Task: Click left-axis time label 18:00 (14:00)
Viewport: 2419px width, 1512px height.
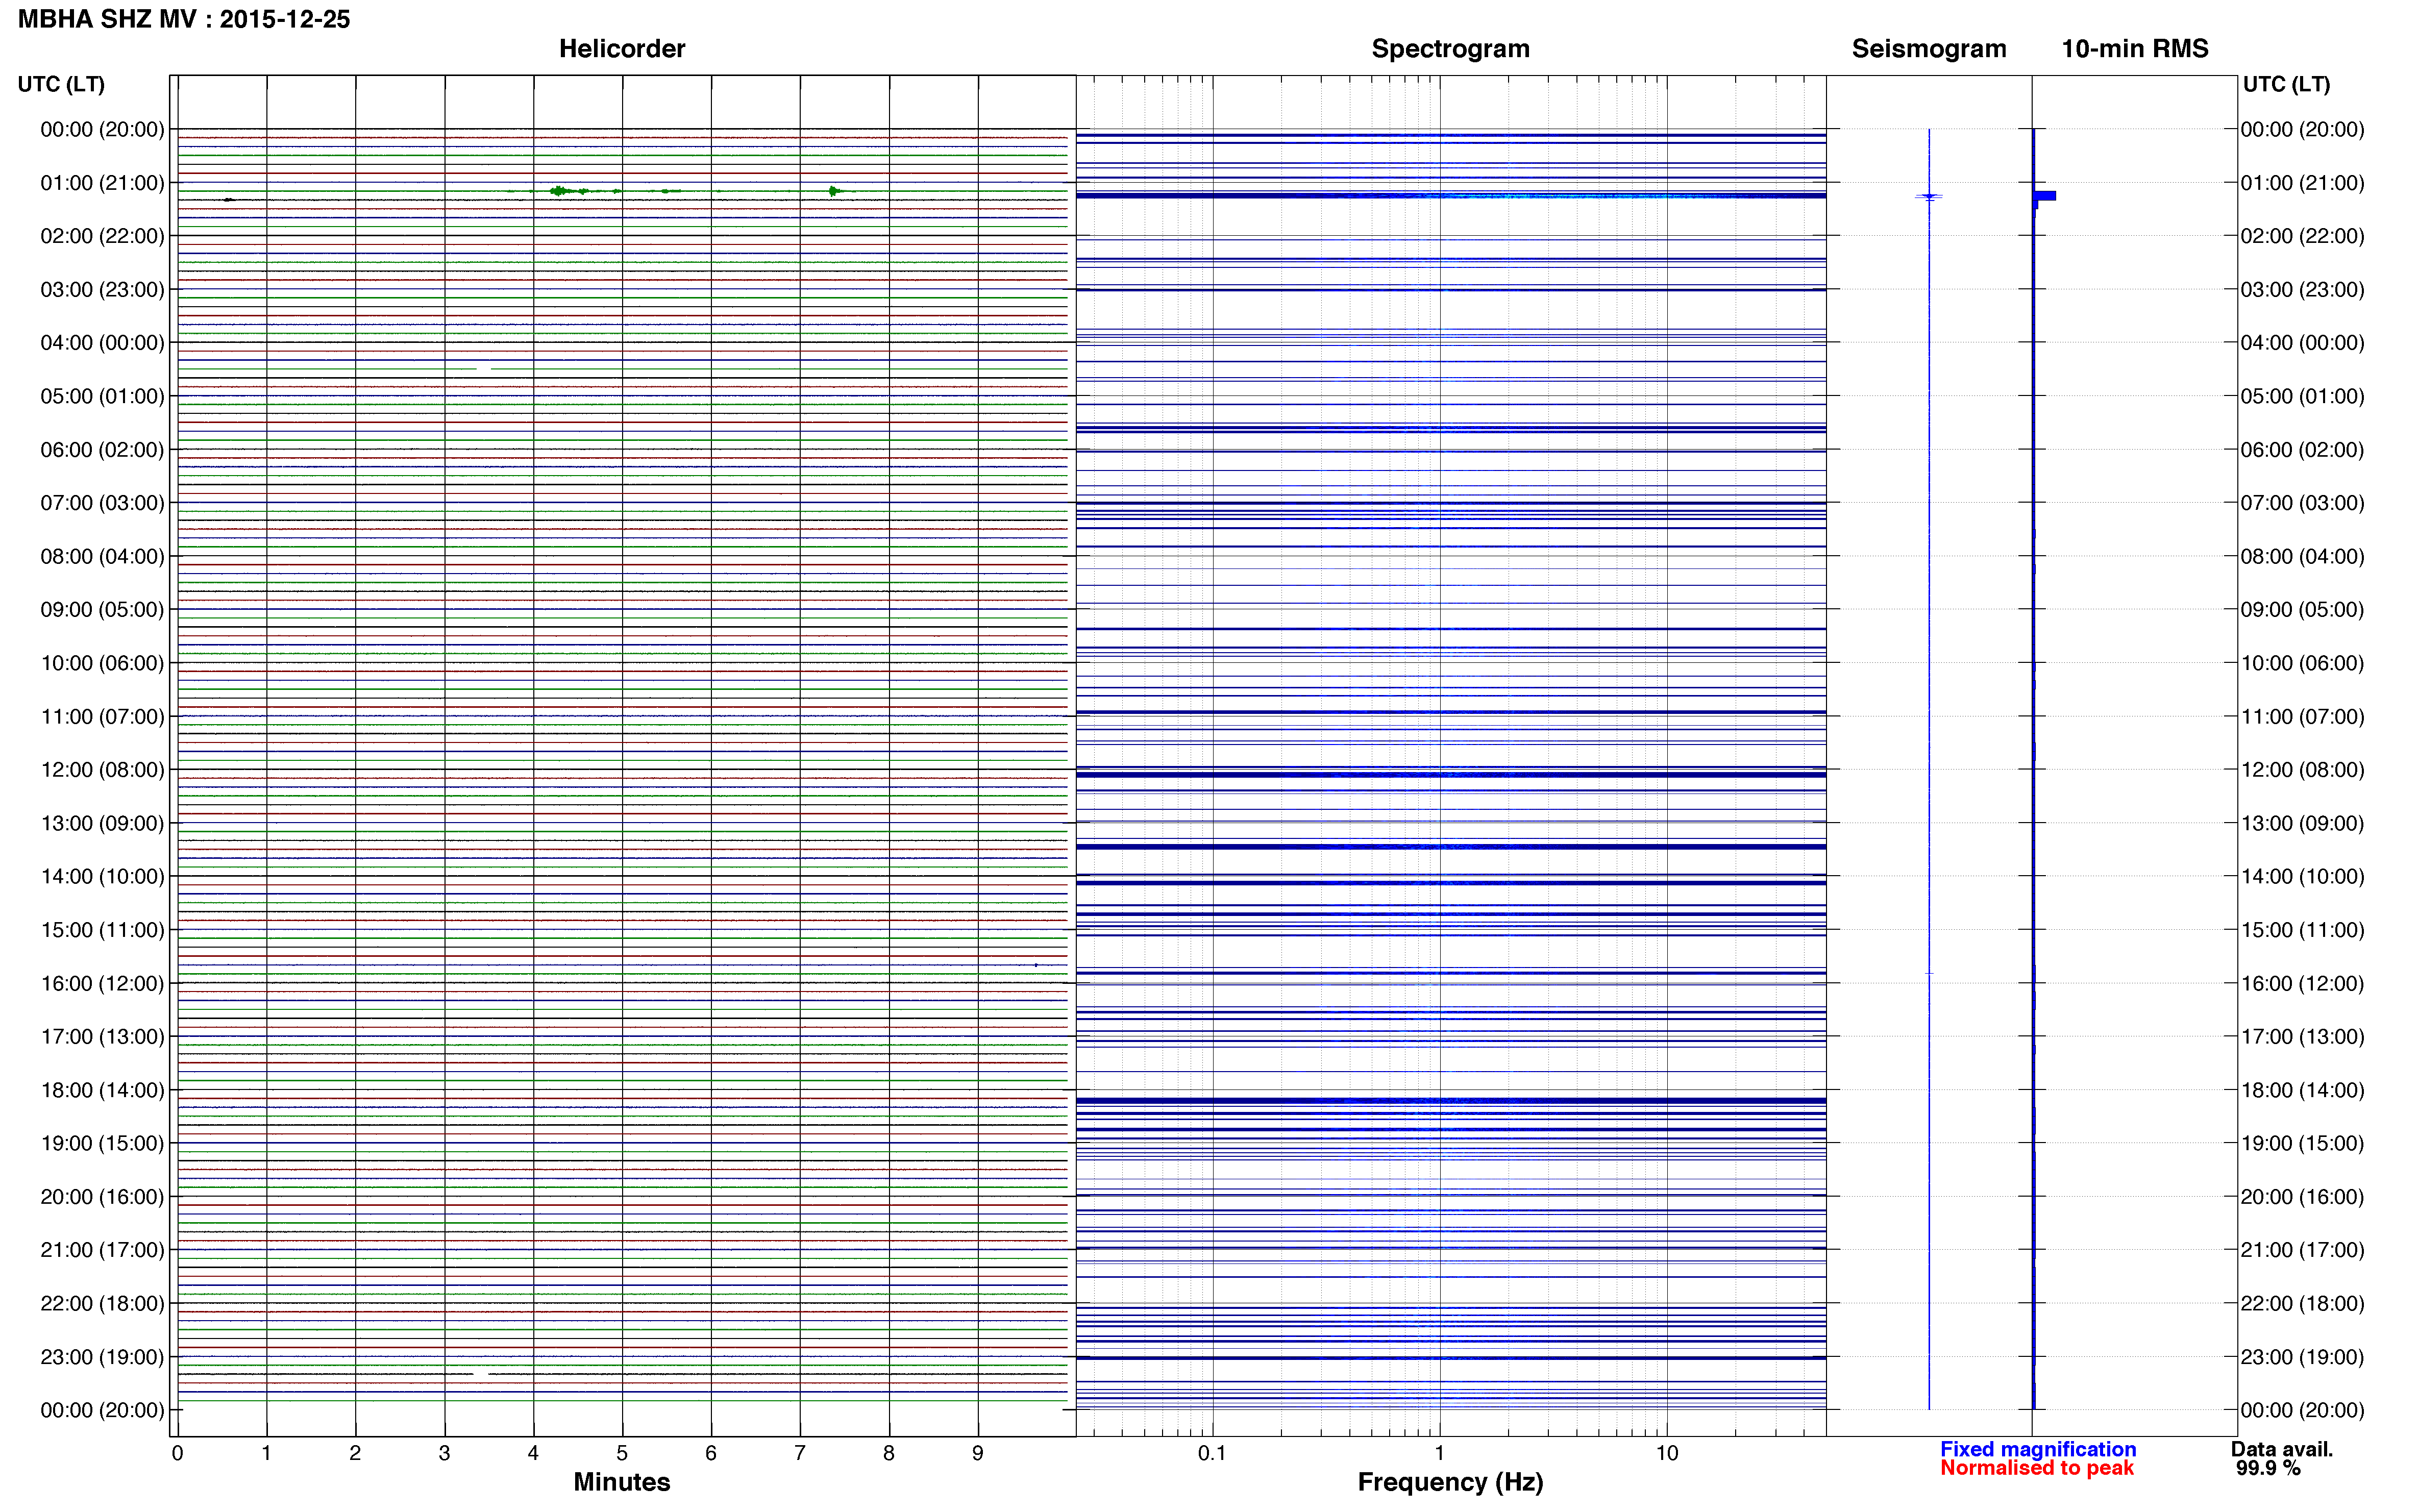Action: [x=103, y=1090]
